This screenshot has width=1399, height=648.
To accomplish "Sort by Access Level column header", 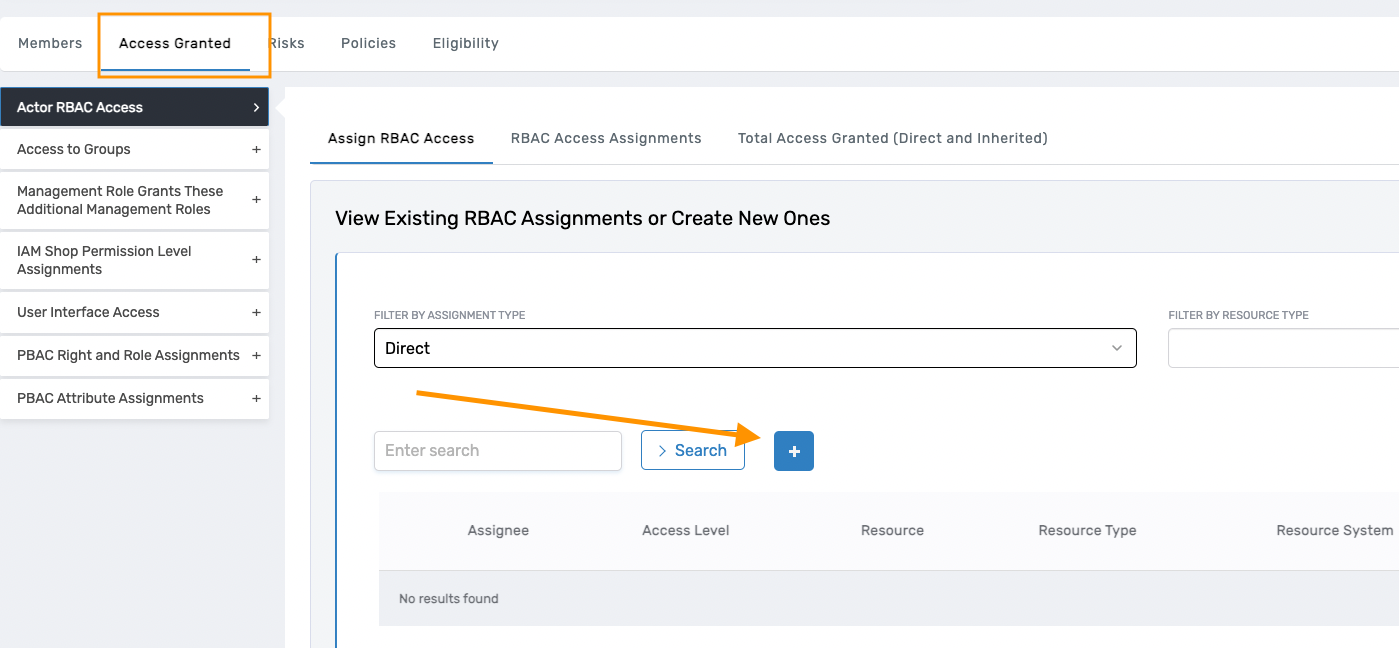I will tap(686, 531).
